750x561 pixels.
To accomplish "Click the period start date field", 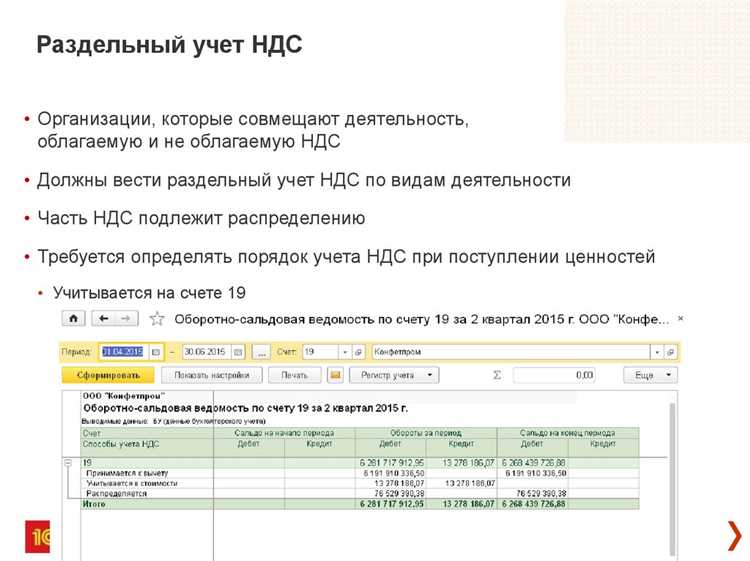I will click(x=124, y=352).
